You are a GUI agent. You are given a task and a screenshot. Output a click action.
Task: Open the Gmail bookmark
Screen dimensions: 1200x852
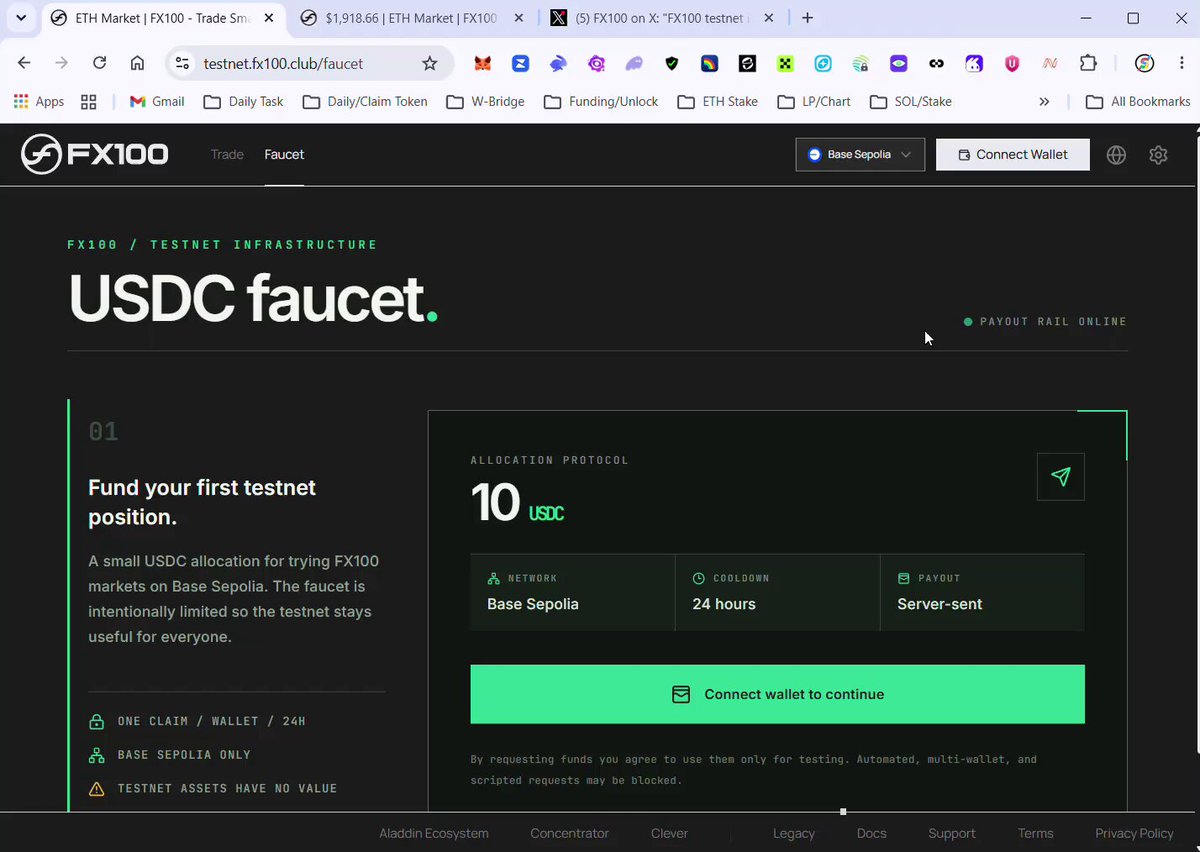point(157,101)
